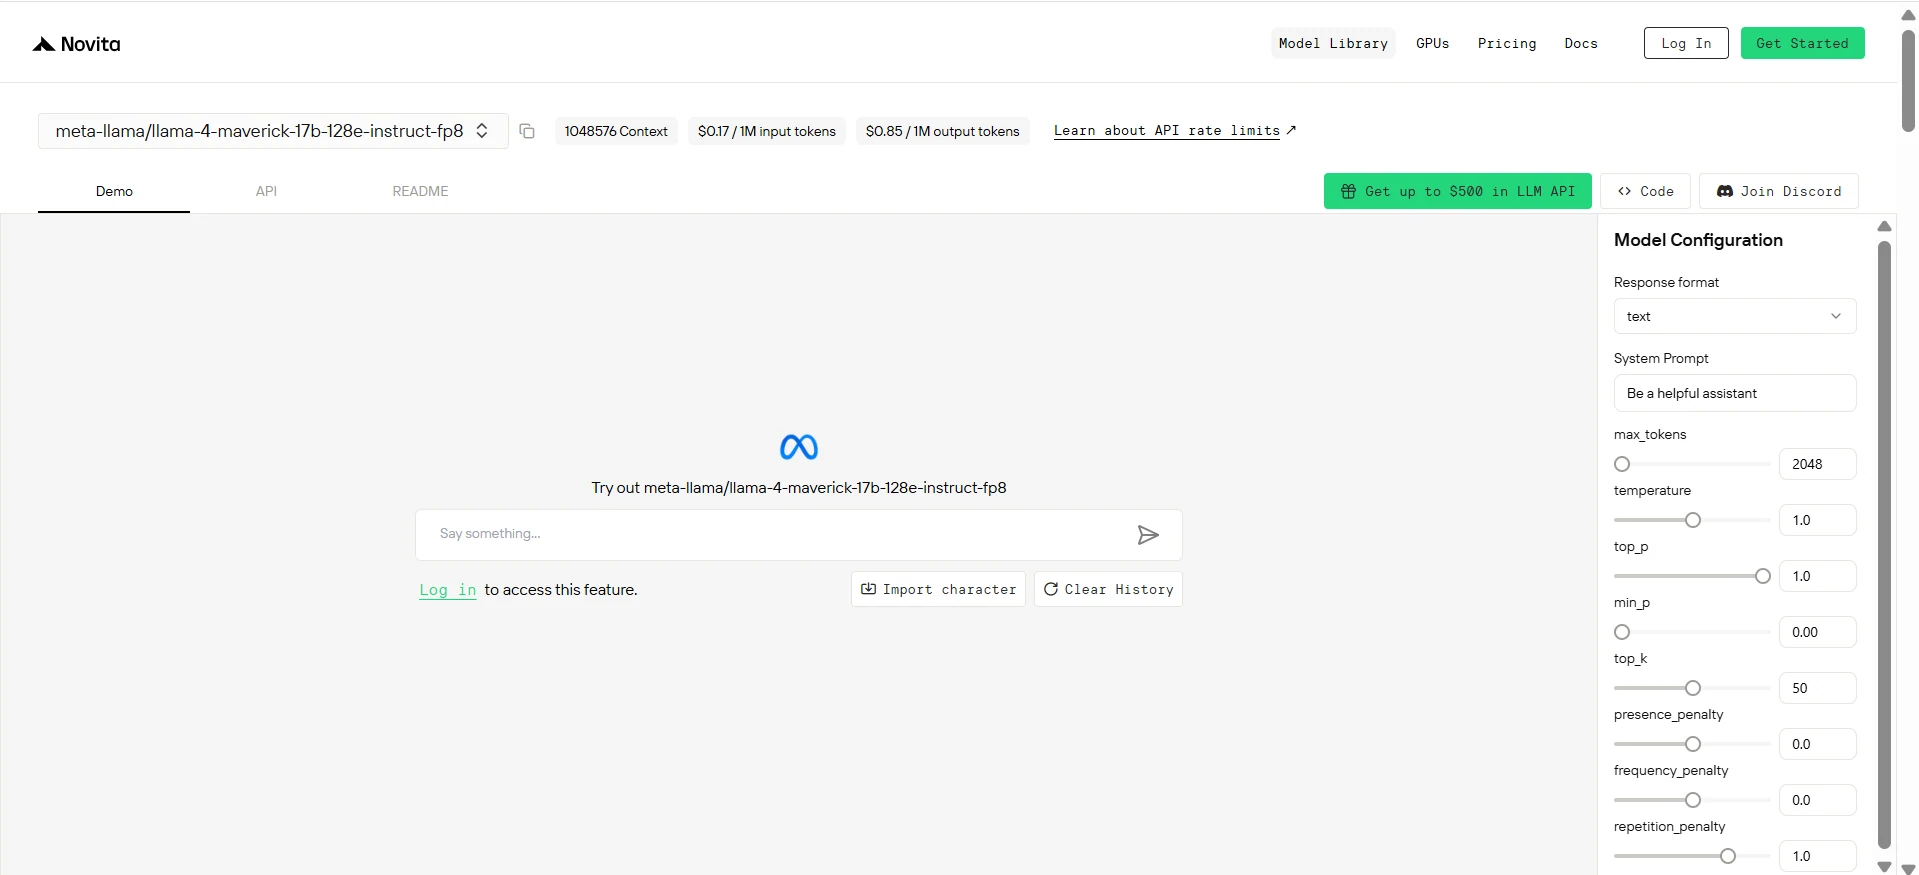
Task: Click the Get Started button
Action: [1802, 43]
